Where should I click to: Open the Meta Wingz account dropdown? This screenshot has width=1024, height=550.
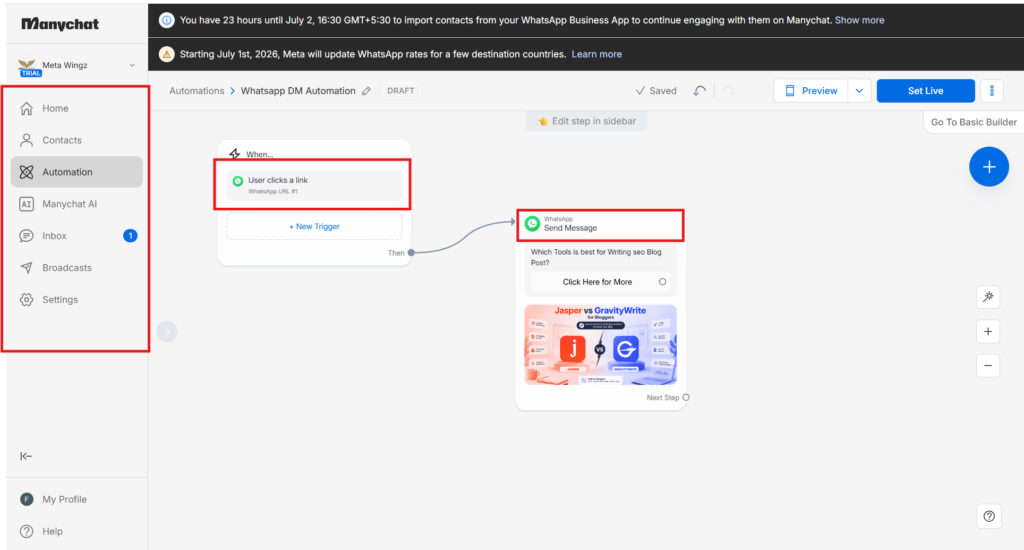(77, 65)
